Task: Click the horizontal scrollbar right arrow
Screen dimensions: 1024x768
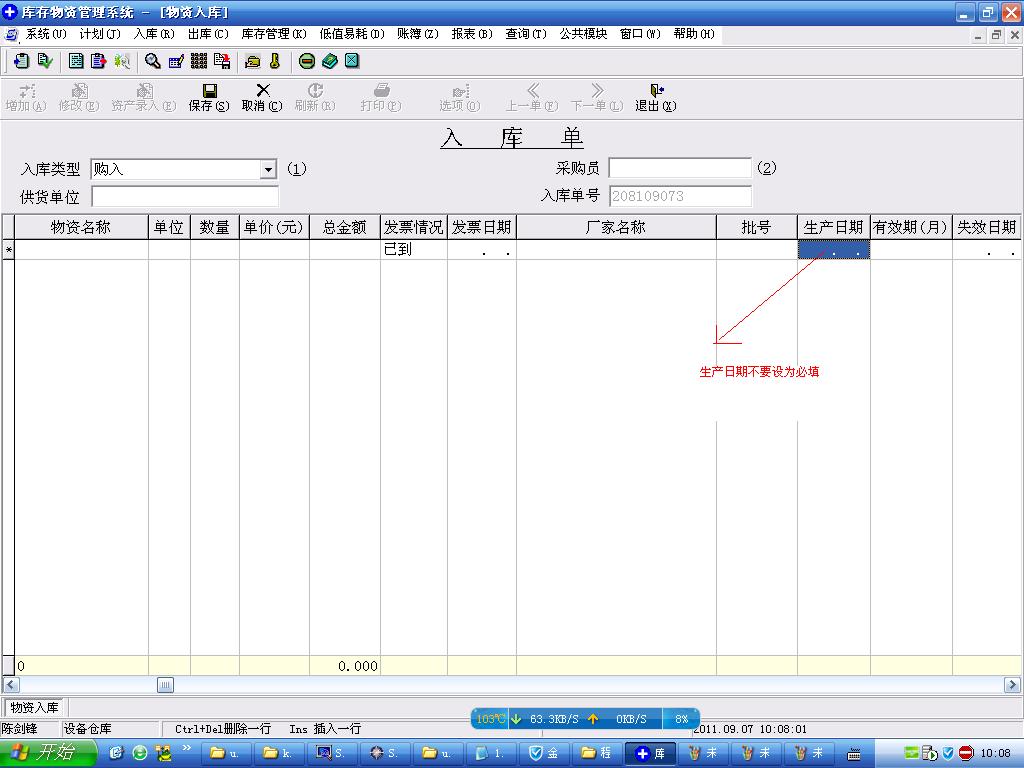Action: coord(1012,685)
